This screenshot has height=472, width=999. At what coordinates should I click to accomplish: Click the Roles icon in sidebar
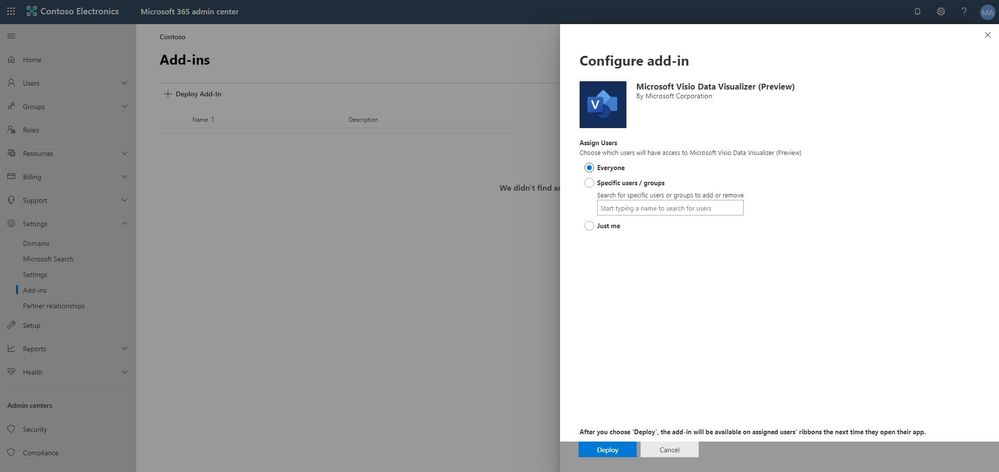tap(11, 130)
